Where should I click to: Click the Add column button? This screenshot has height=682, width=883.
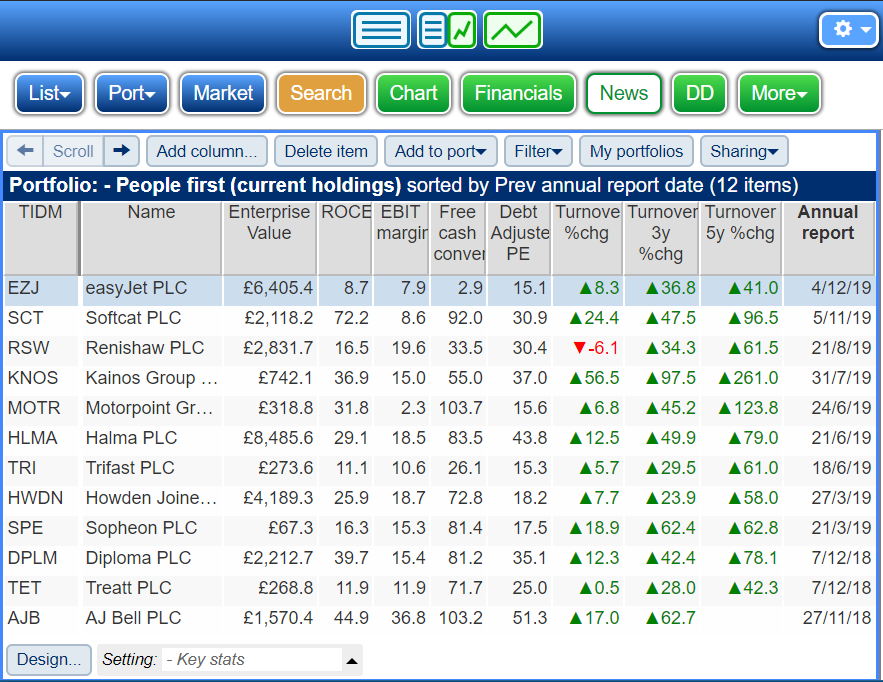[207, 151]
